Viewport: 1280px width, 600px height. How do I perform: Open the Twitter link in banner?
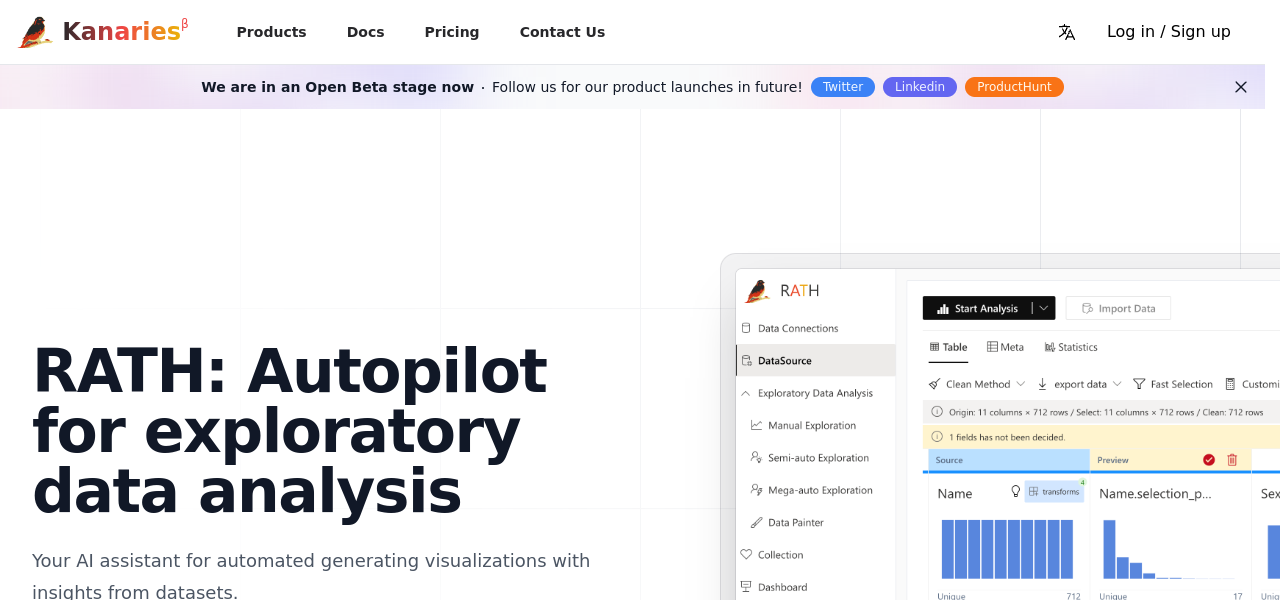(842, 87)
